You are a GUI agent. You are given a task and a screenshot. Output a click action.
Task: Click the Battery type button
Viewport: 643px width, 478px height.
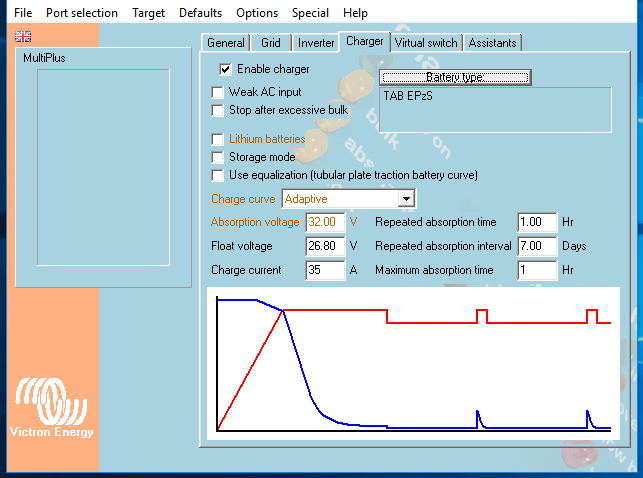pyautogui.click(x=455, y=77)
